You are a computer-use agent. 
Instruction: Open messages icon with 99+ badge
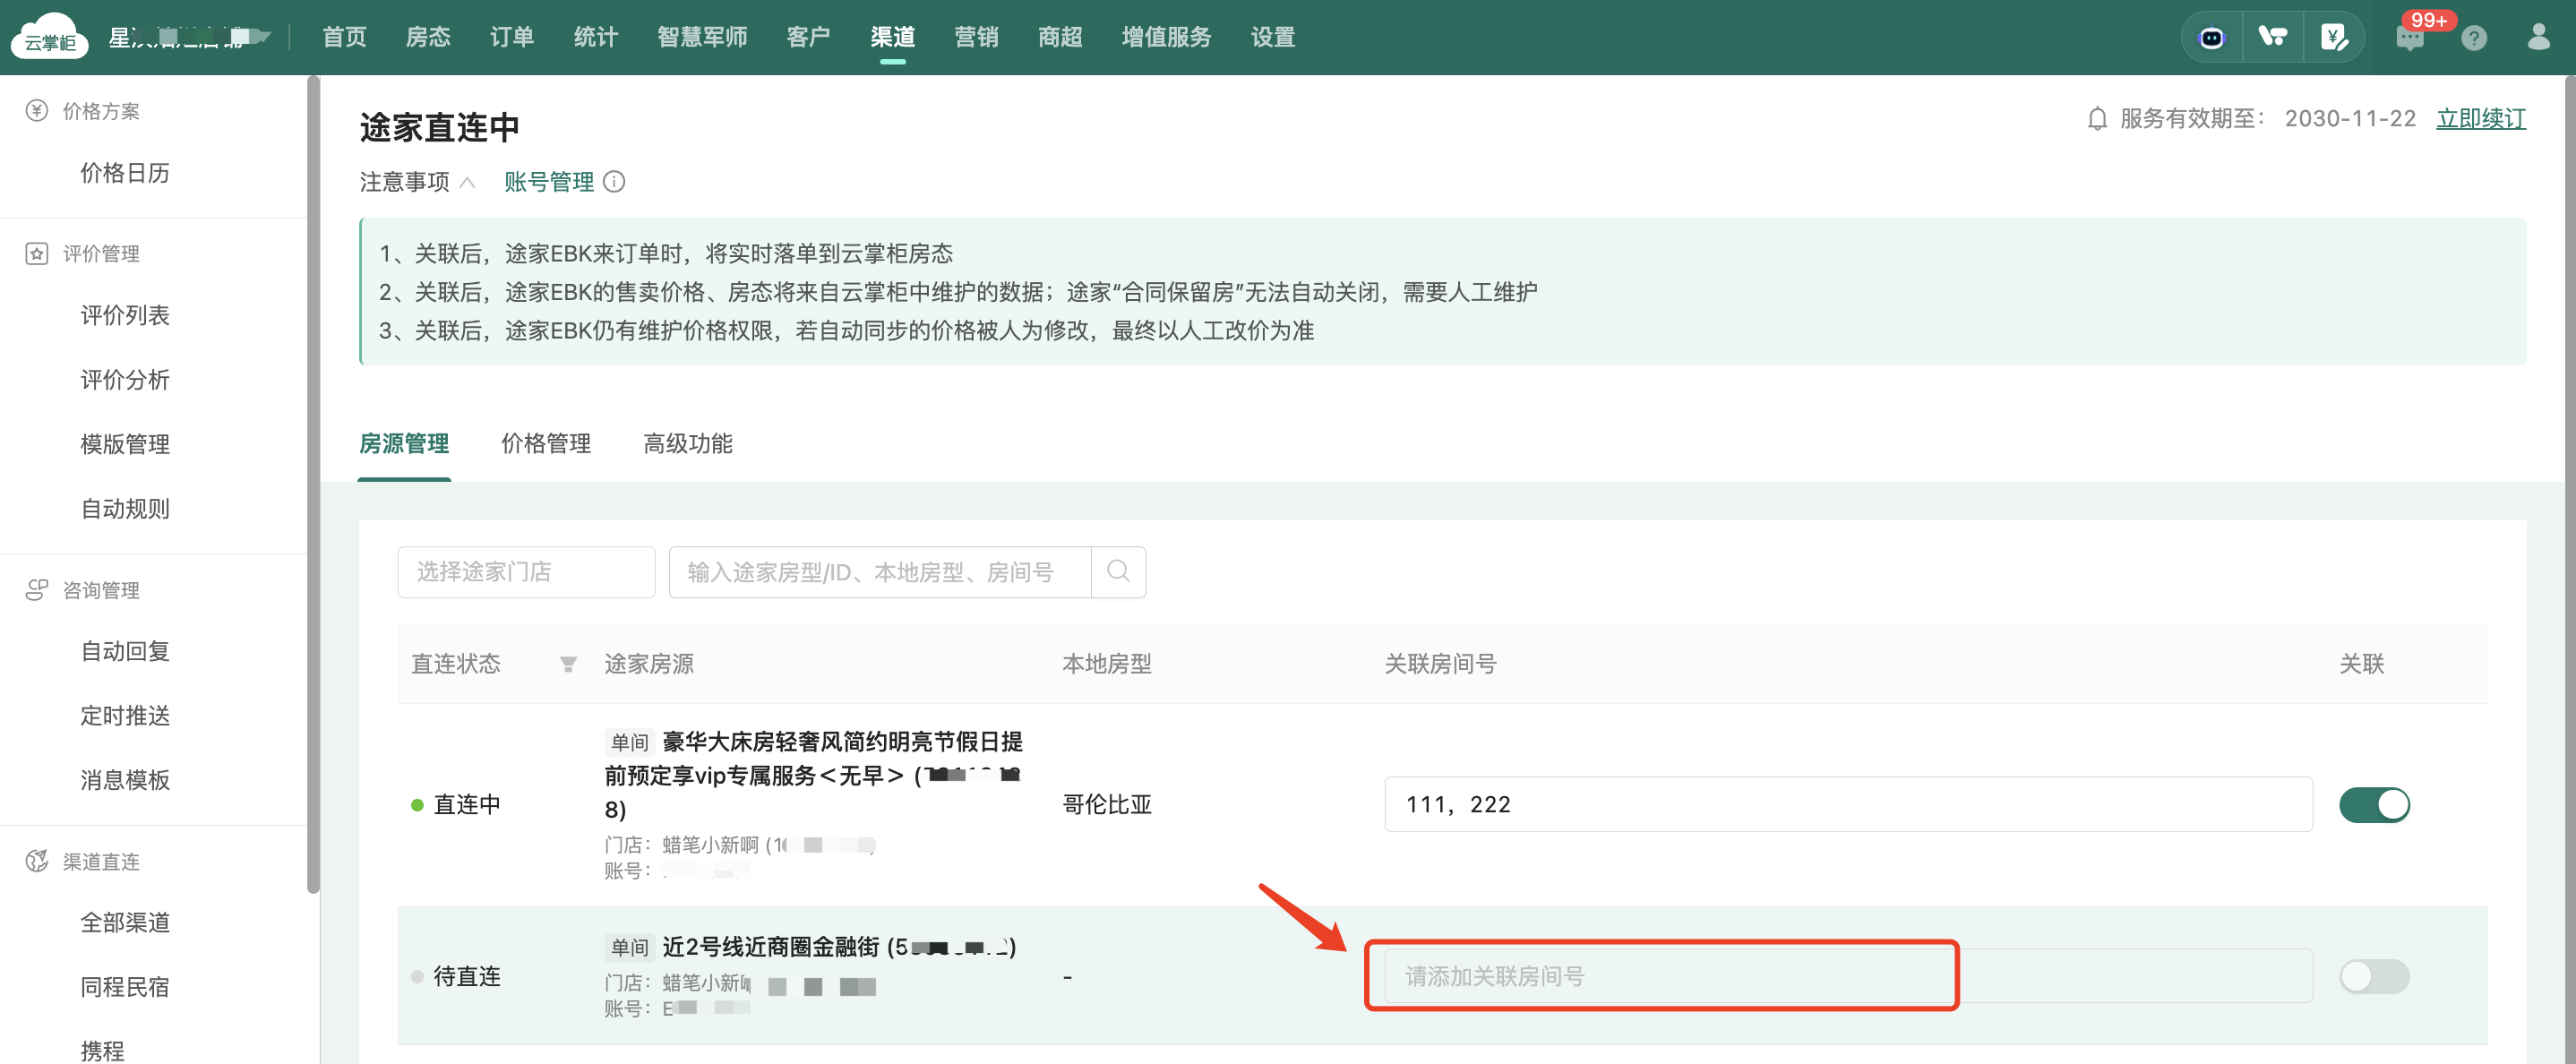(x=2410, y=38)
